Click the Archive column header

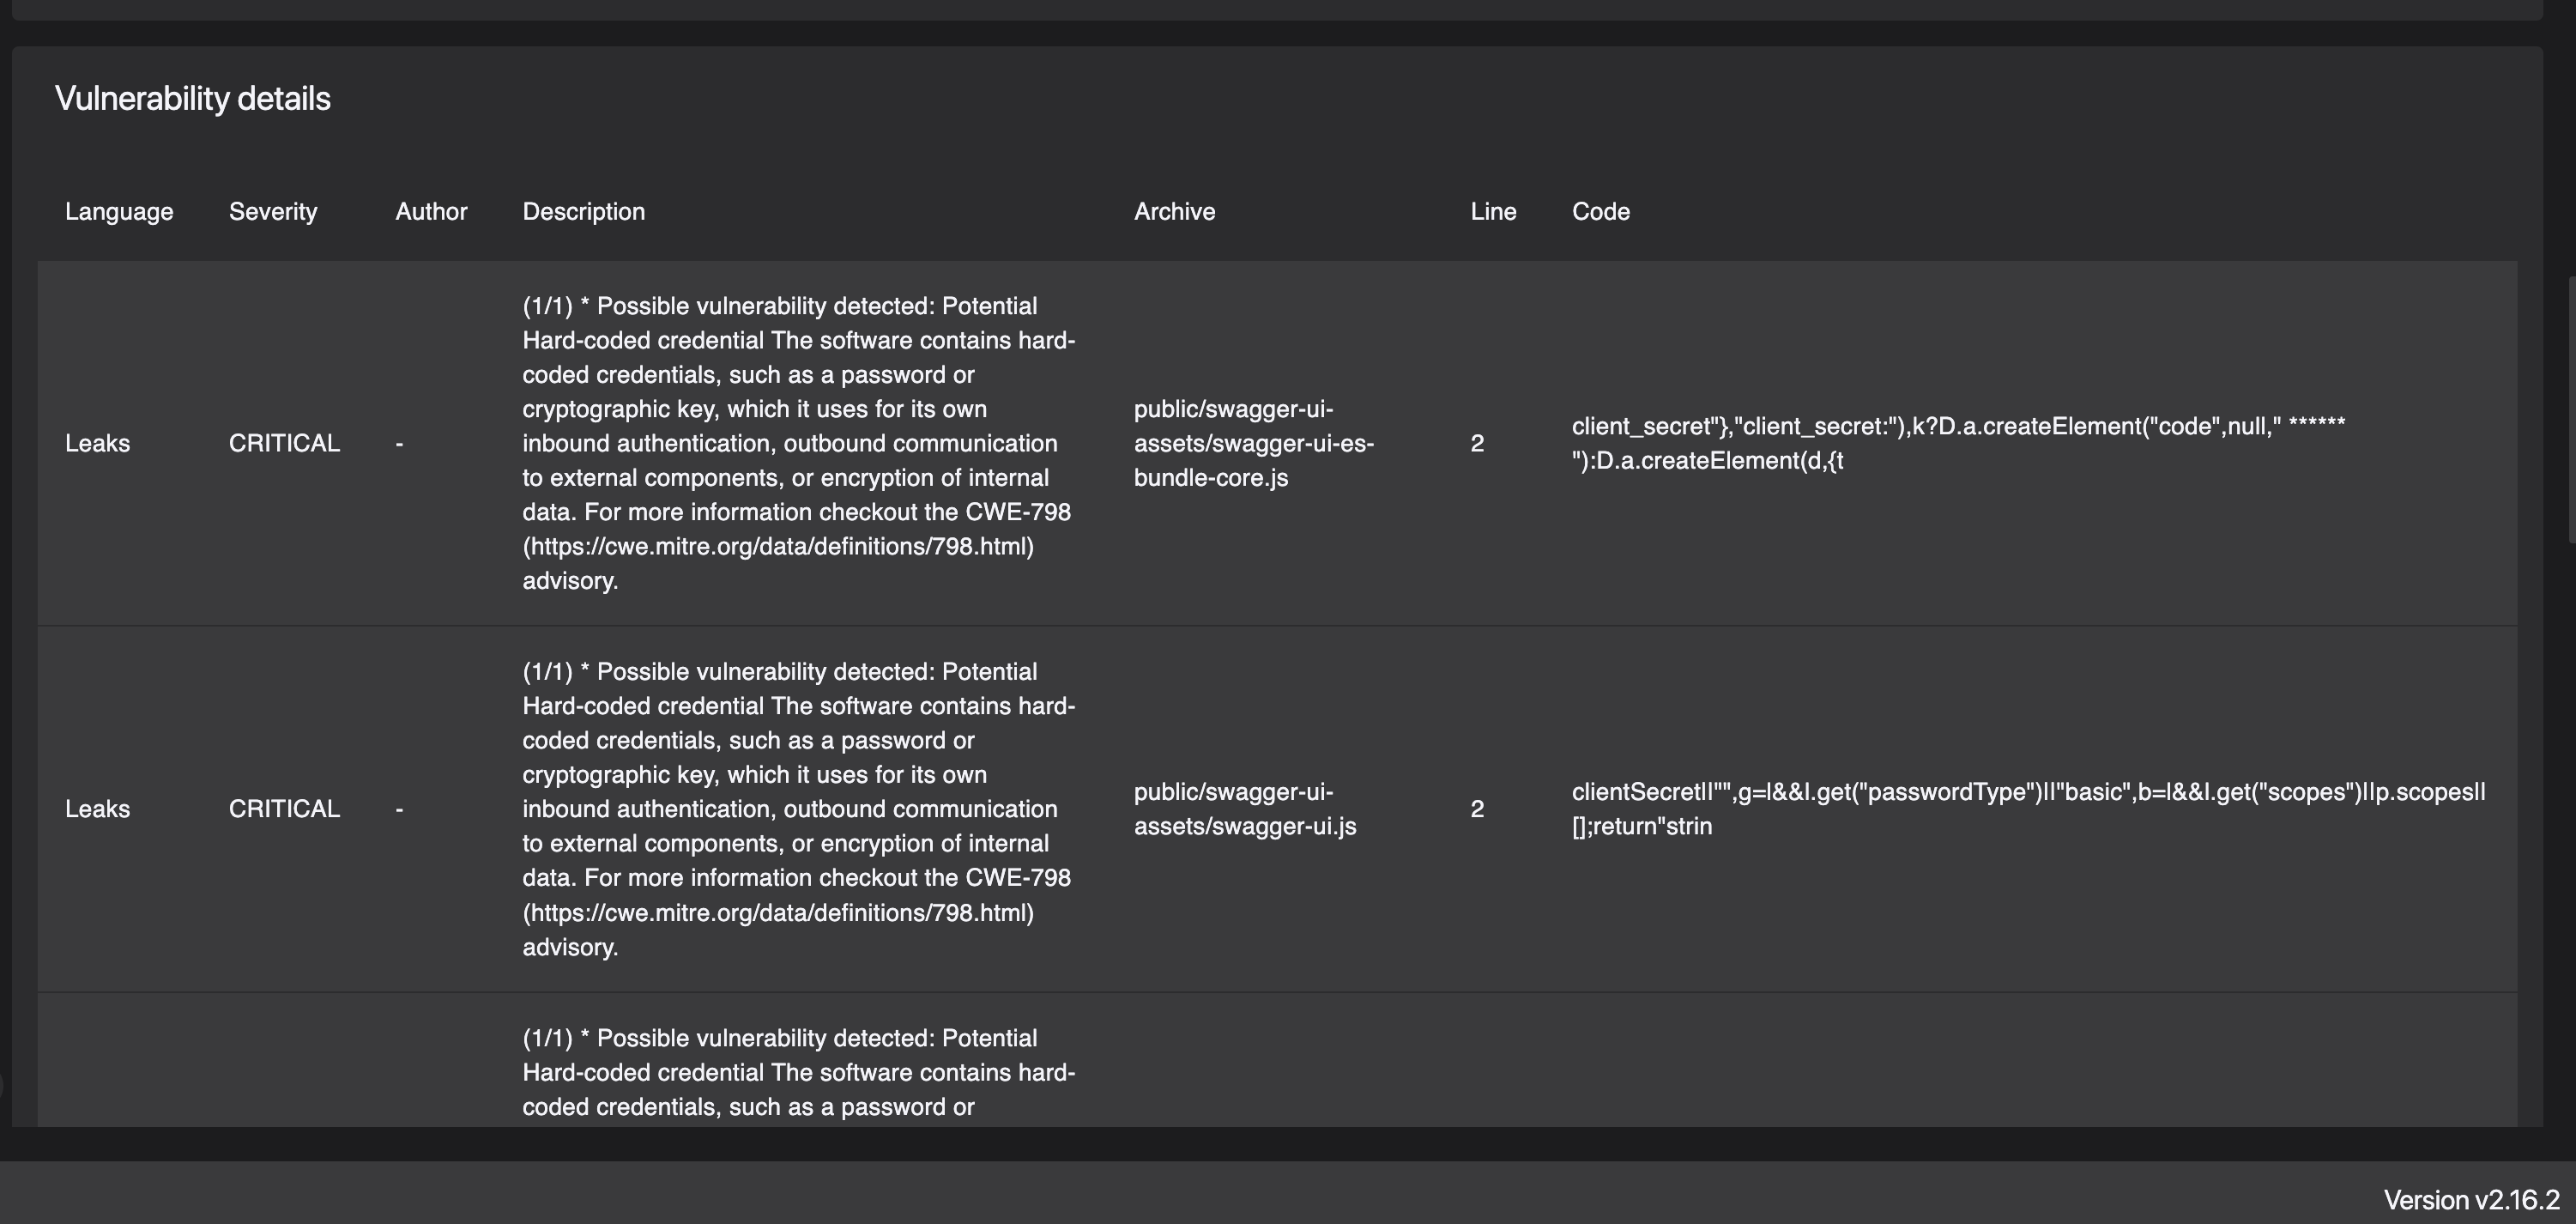(x=1174, y=211)
